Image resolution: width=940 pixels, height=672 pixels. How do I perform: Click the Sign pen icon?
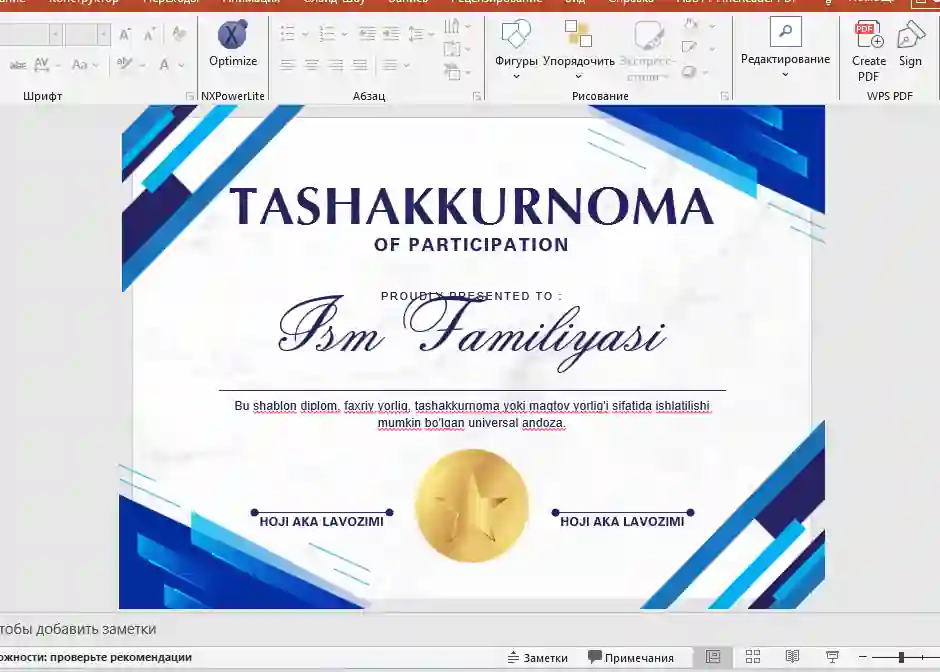pyautogui.click(x=910, y=35)
